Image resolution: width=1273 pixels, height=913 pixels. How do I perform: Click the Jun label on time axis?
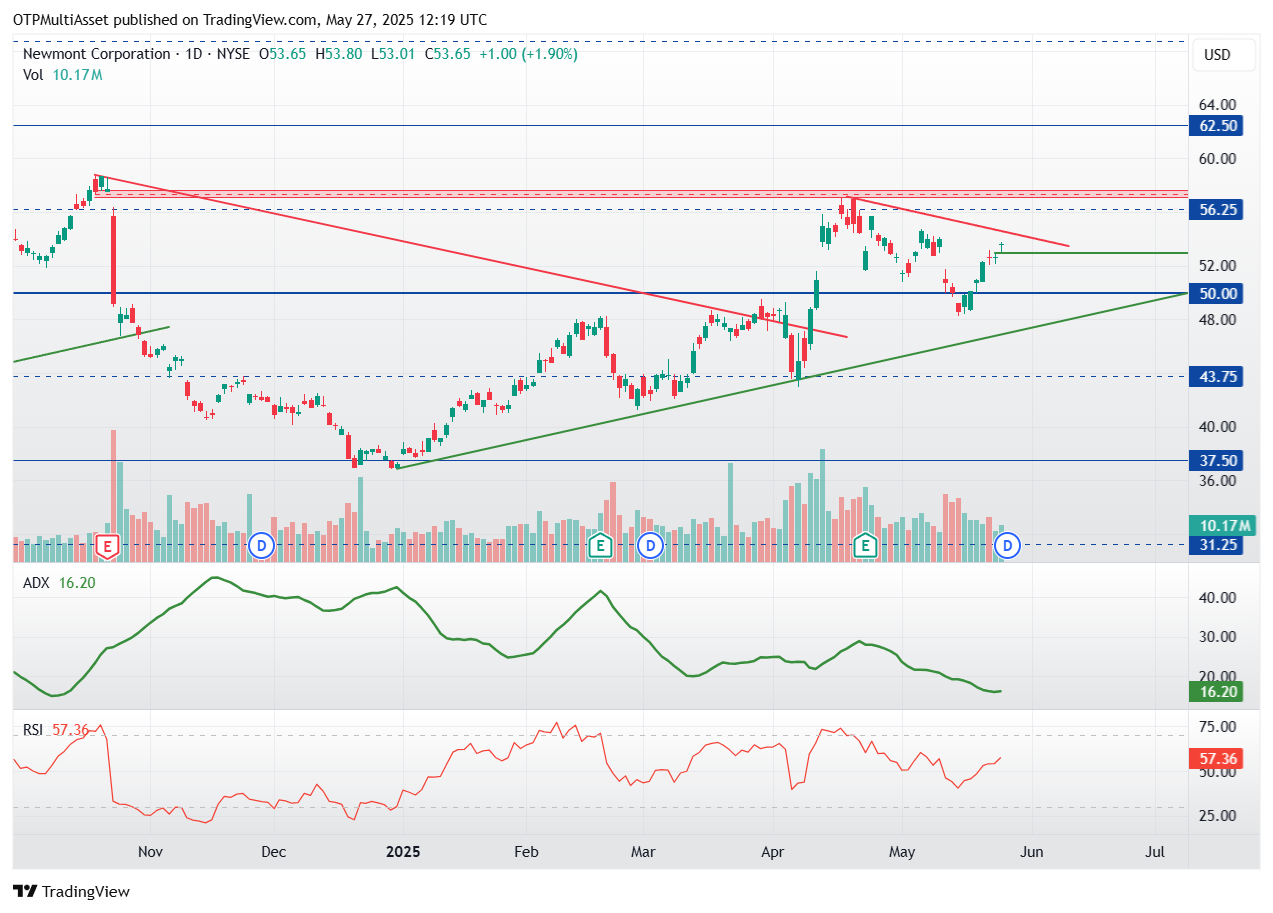(x=1032, y=852)
